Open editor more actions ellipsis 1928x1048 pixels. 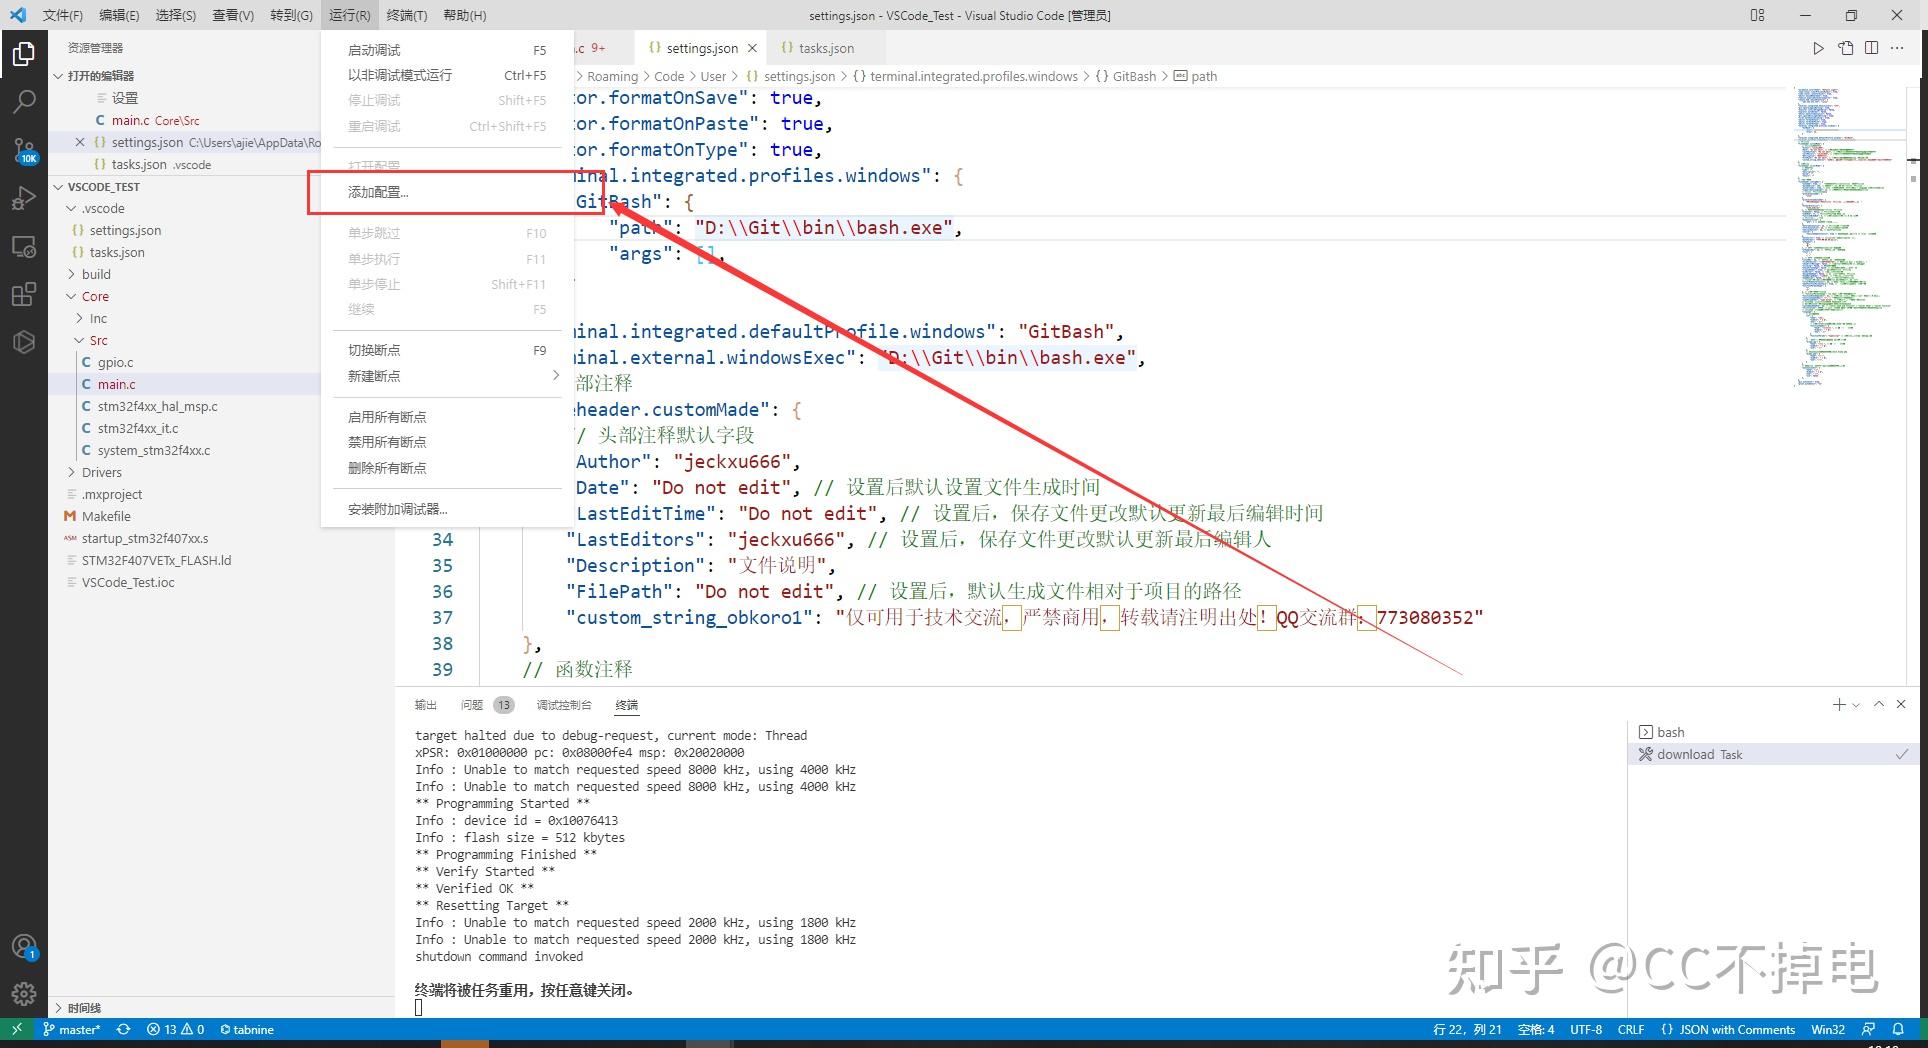coord(1897,48)
